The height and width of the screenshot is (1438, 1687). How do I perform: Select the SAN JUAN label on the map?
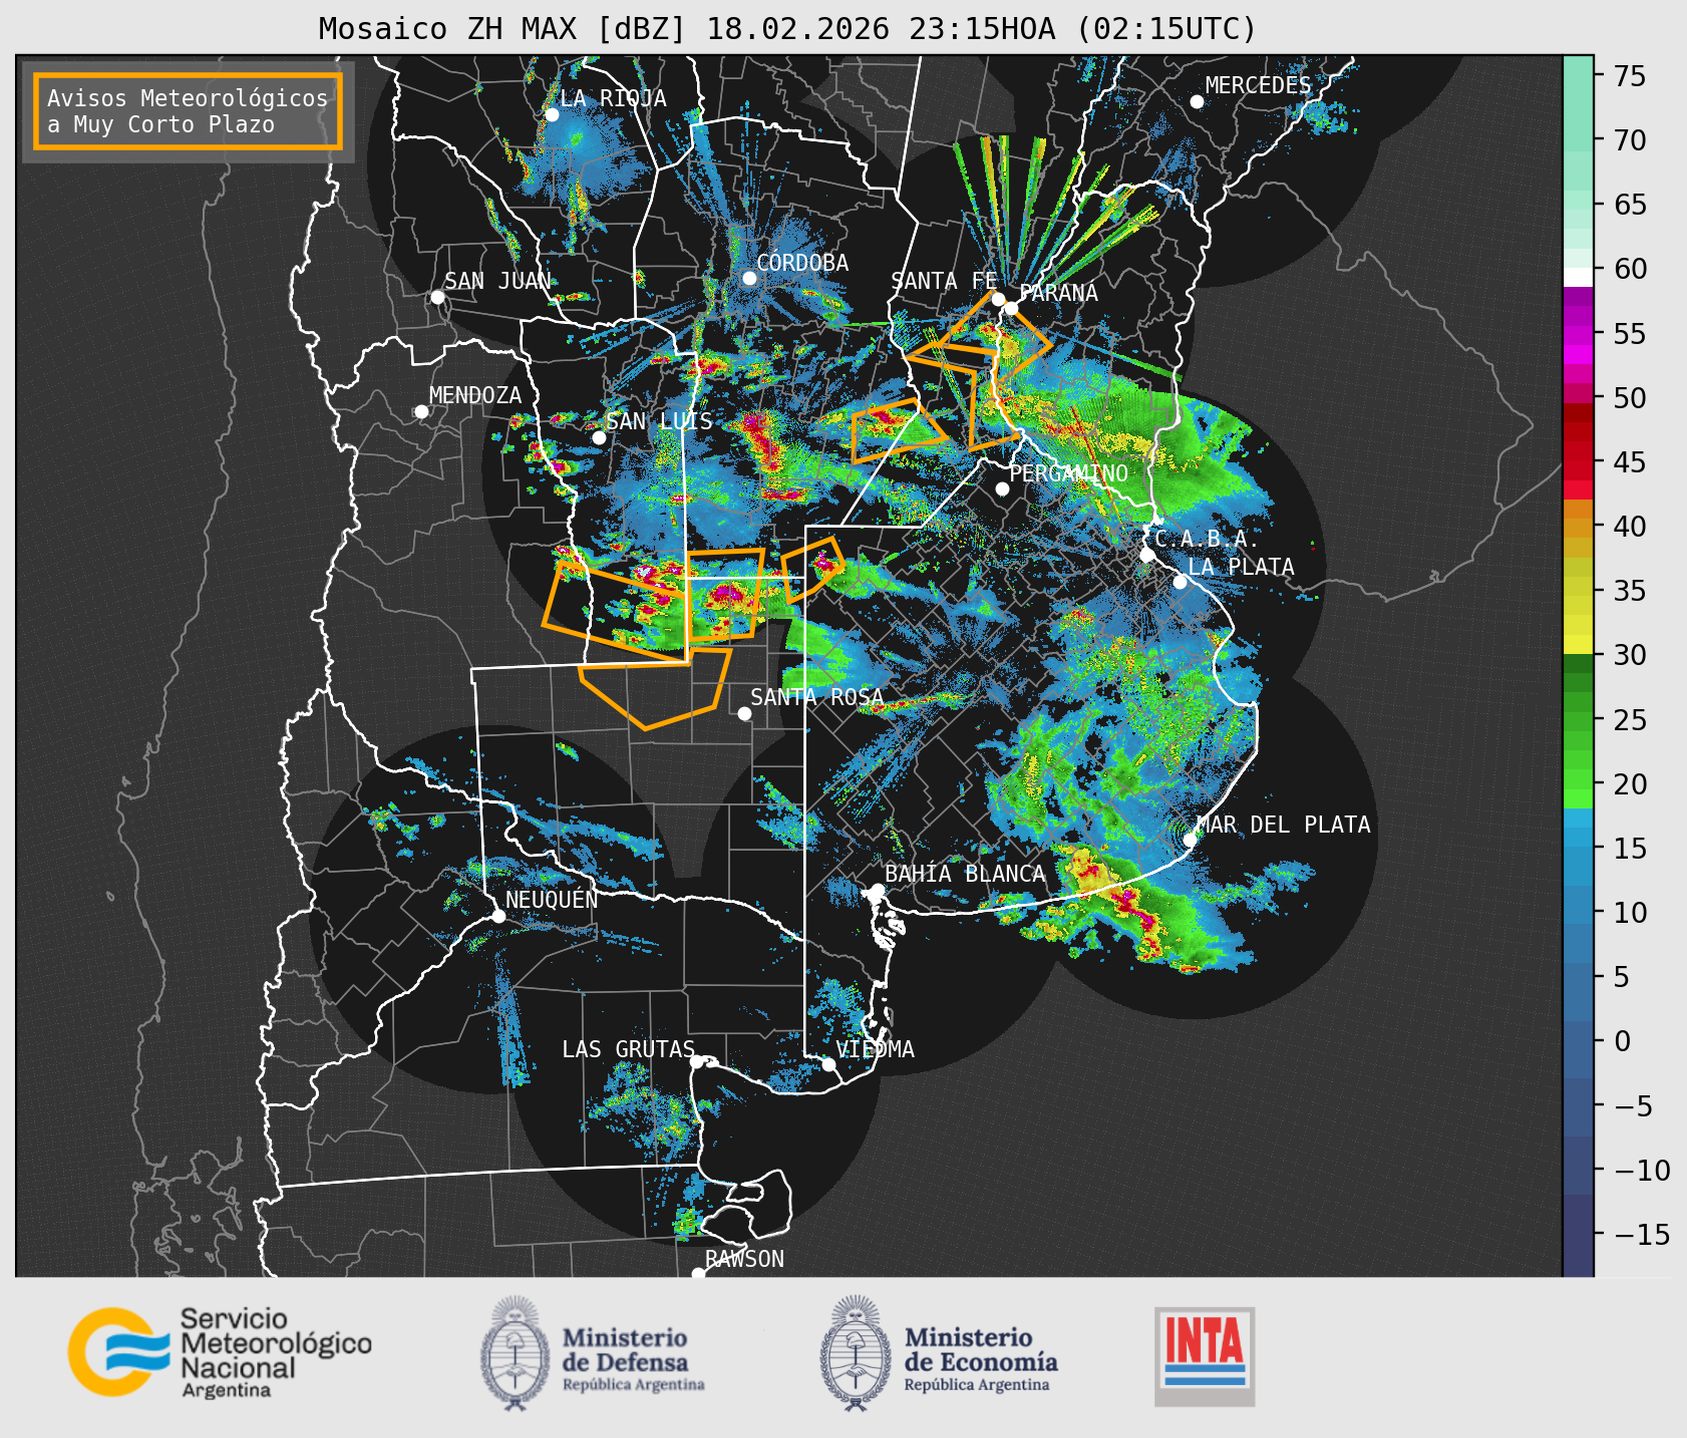click(498, 281)
